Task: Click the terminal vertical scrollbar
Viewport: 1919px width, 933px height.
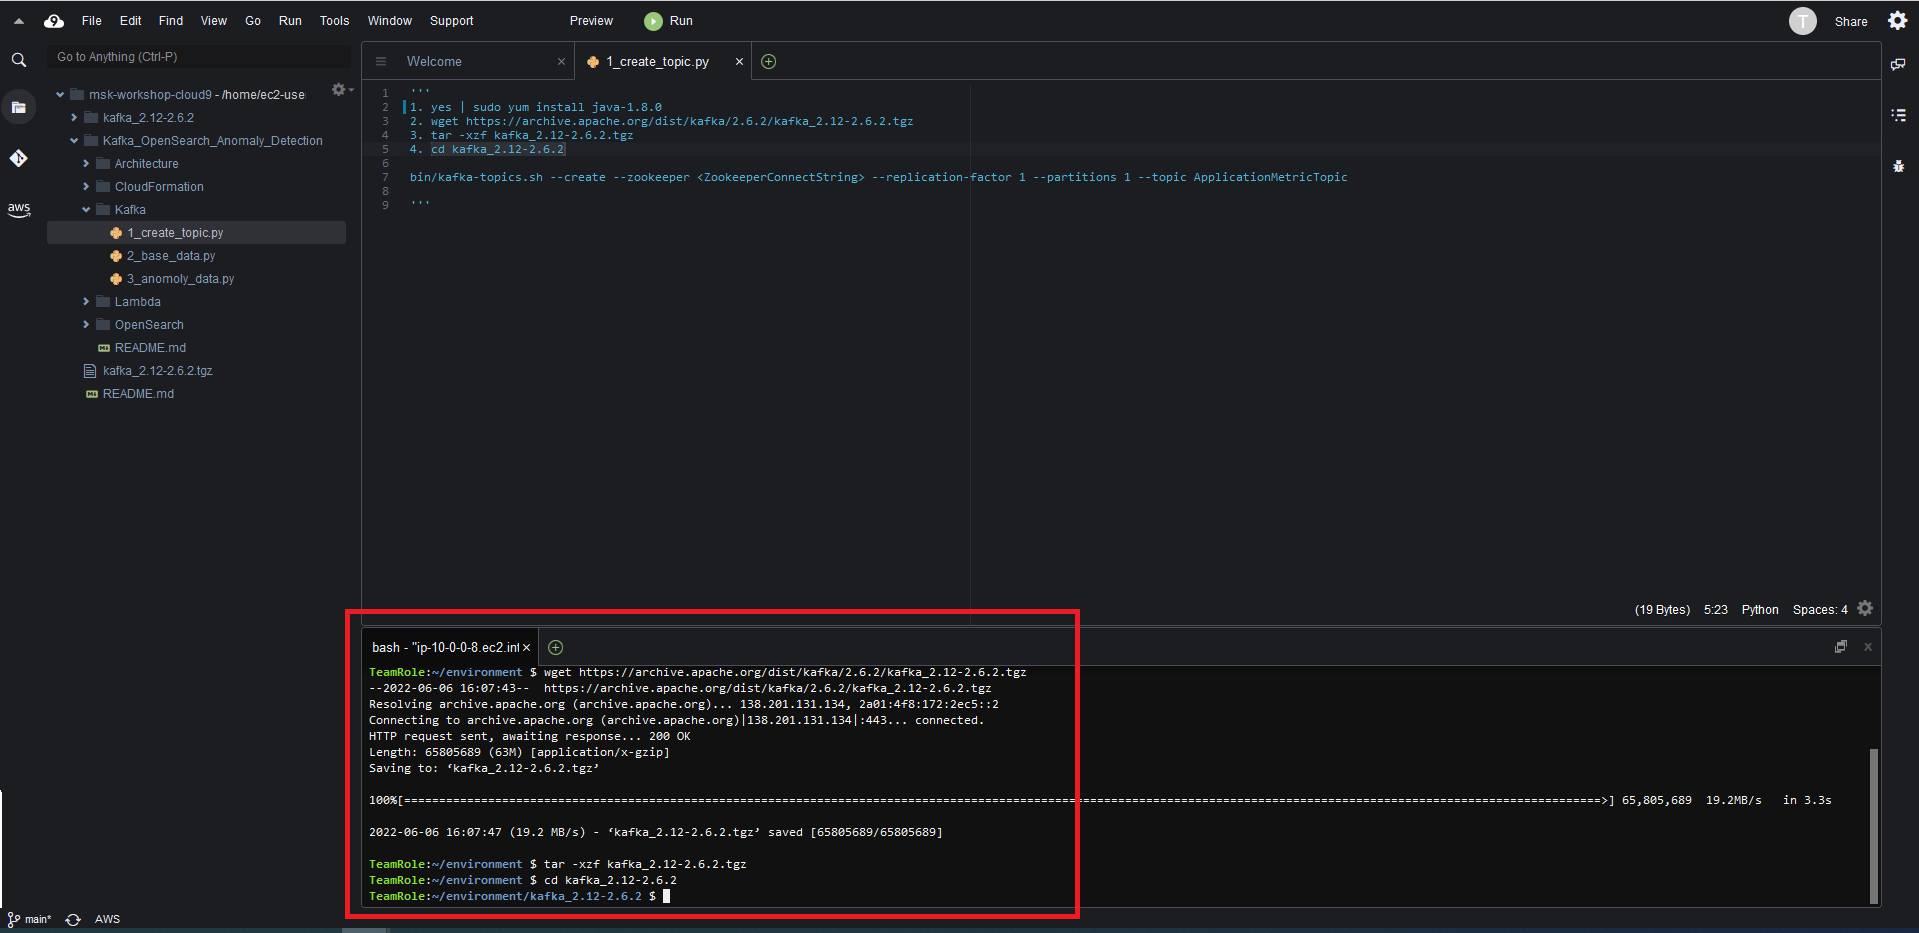Action: click(1873, 825)
